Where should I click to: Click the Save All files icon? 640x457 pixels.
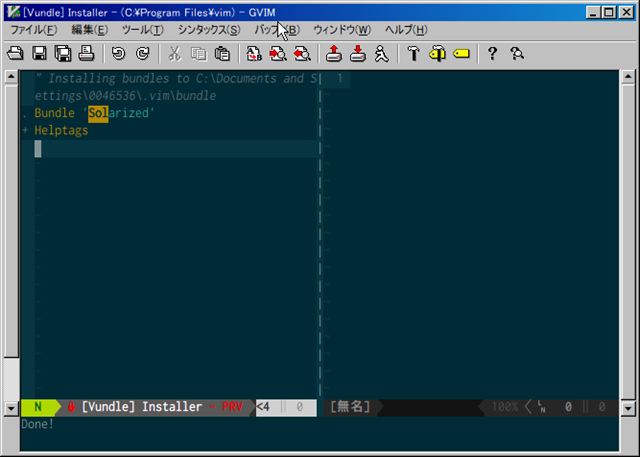point(63,53)
